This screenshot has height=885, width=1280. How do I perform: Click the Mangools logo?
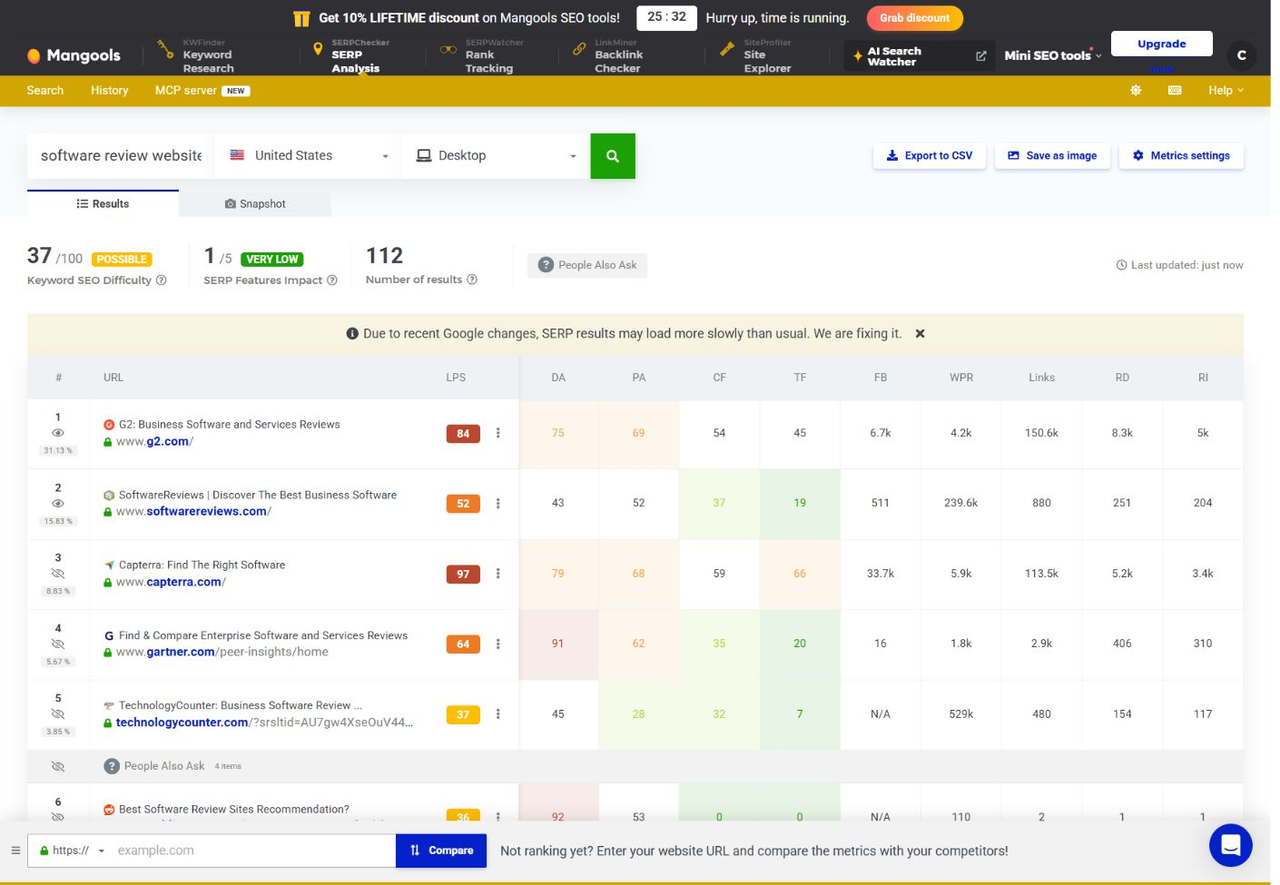[73, 56]
